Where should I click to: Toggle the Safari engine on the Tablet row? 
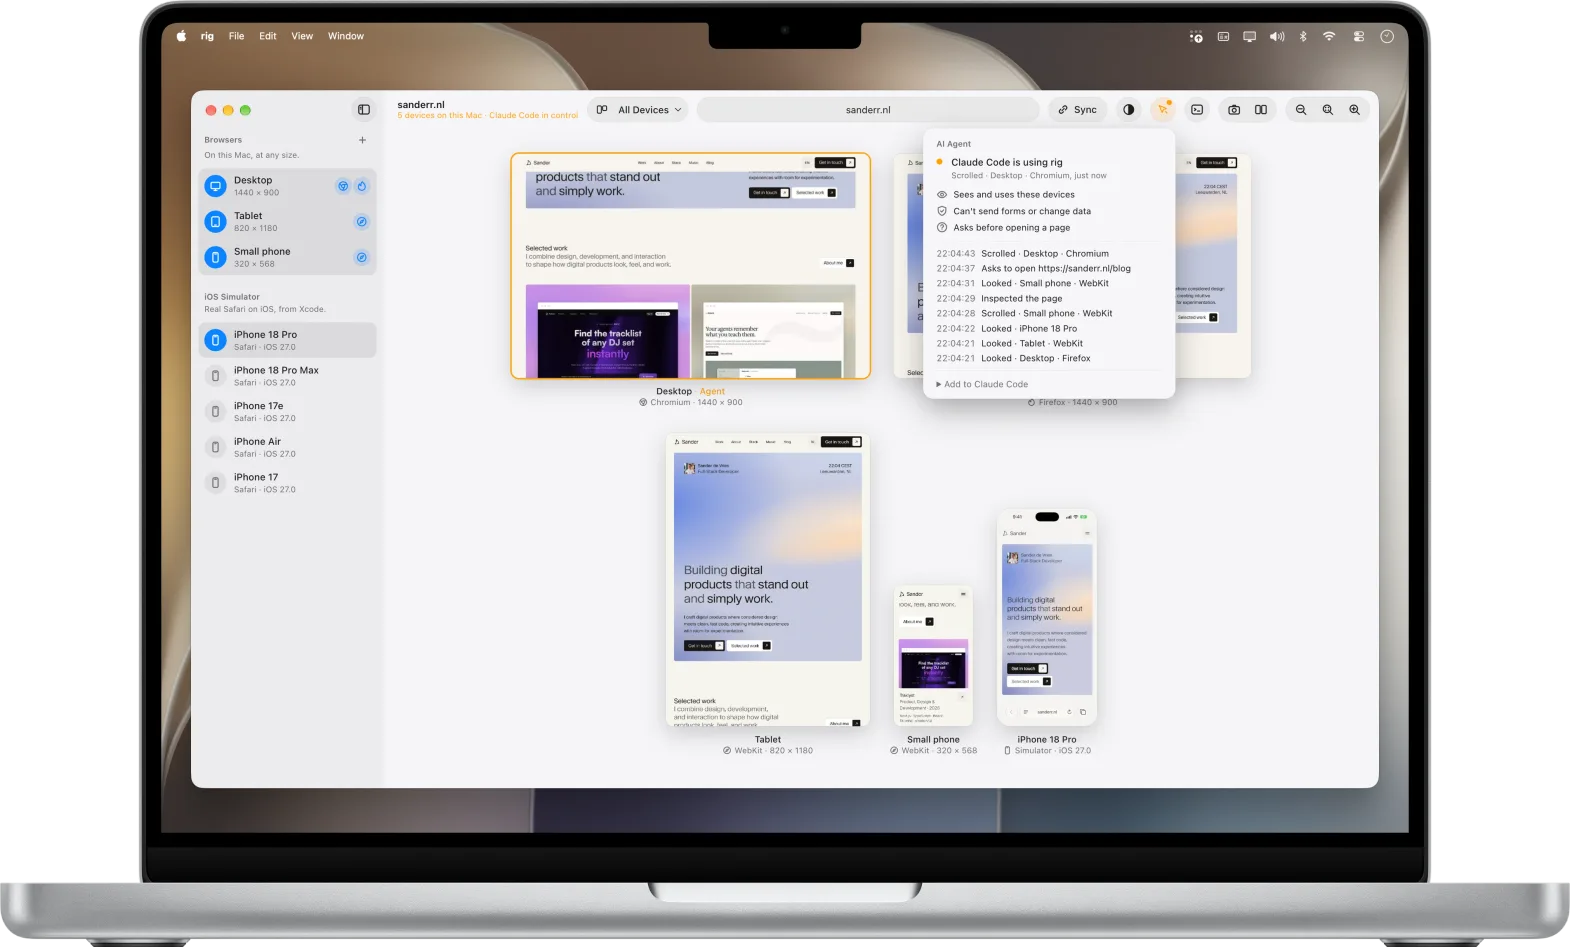click(x=362, y=222)
